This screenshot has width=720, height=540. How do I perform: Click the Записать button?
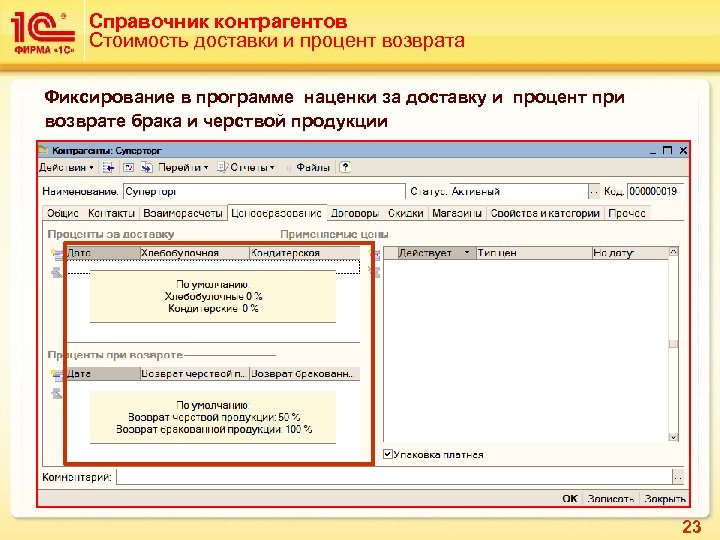611,499
